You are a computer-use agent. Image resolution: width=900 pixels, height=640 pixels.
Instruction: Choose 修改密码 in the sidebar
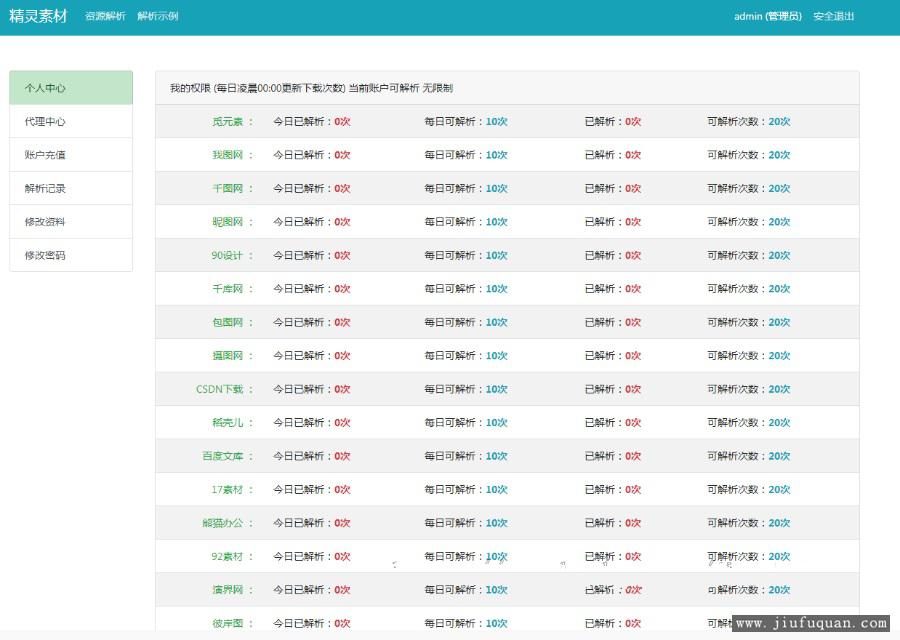coord(71,255)
